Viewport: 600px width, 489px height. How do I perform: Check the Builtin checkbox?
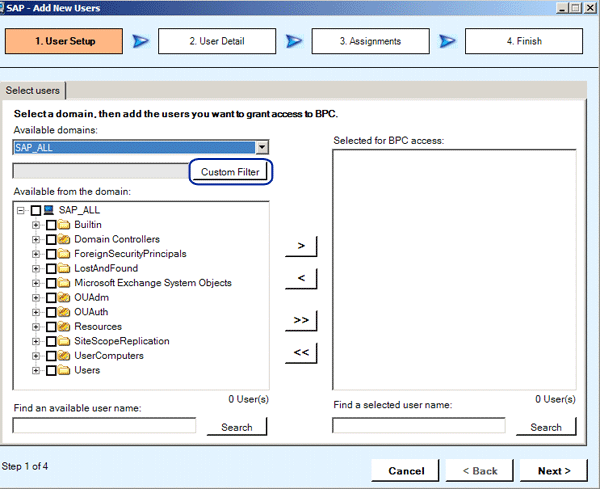point(51,225)
